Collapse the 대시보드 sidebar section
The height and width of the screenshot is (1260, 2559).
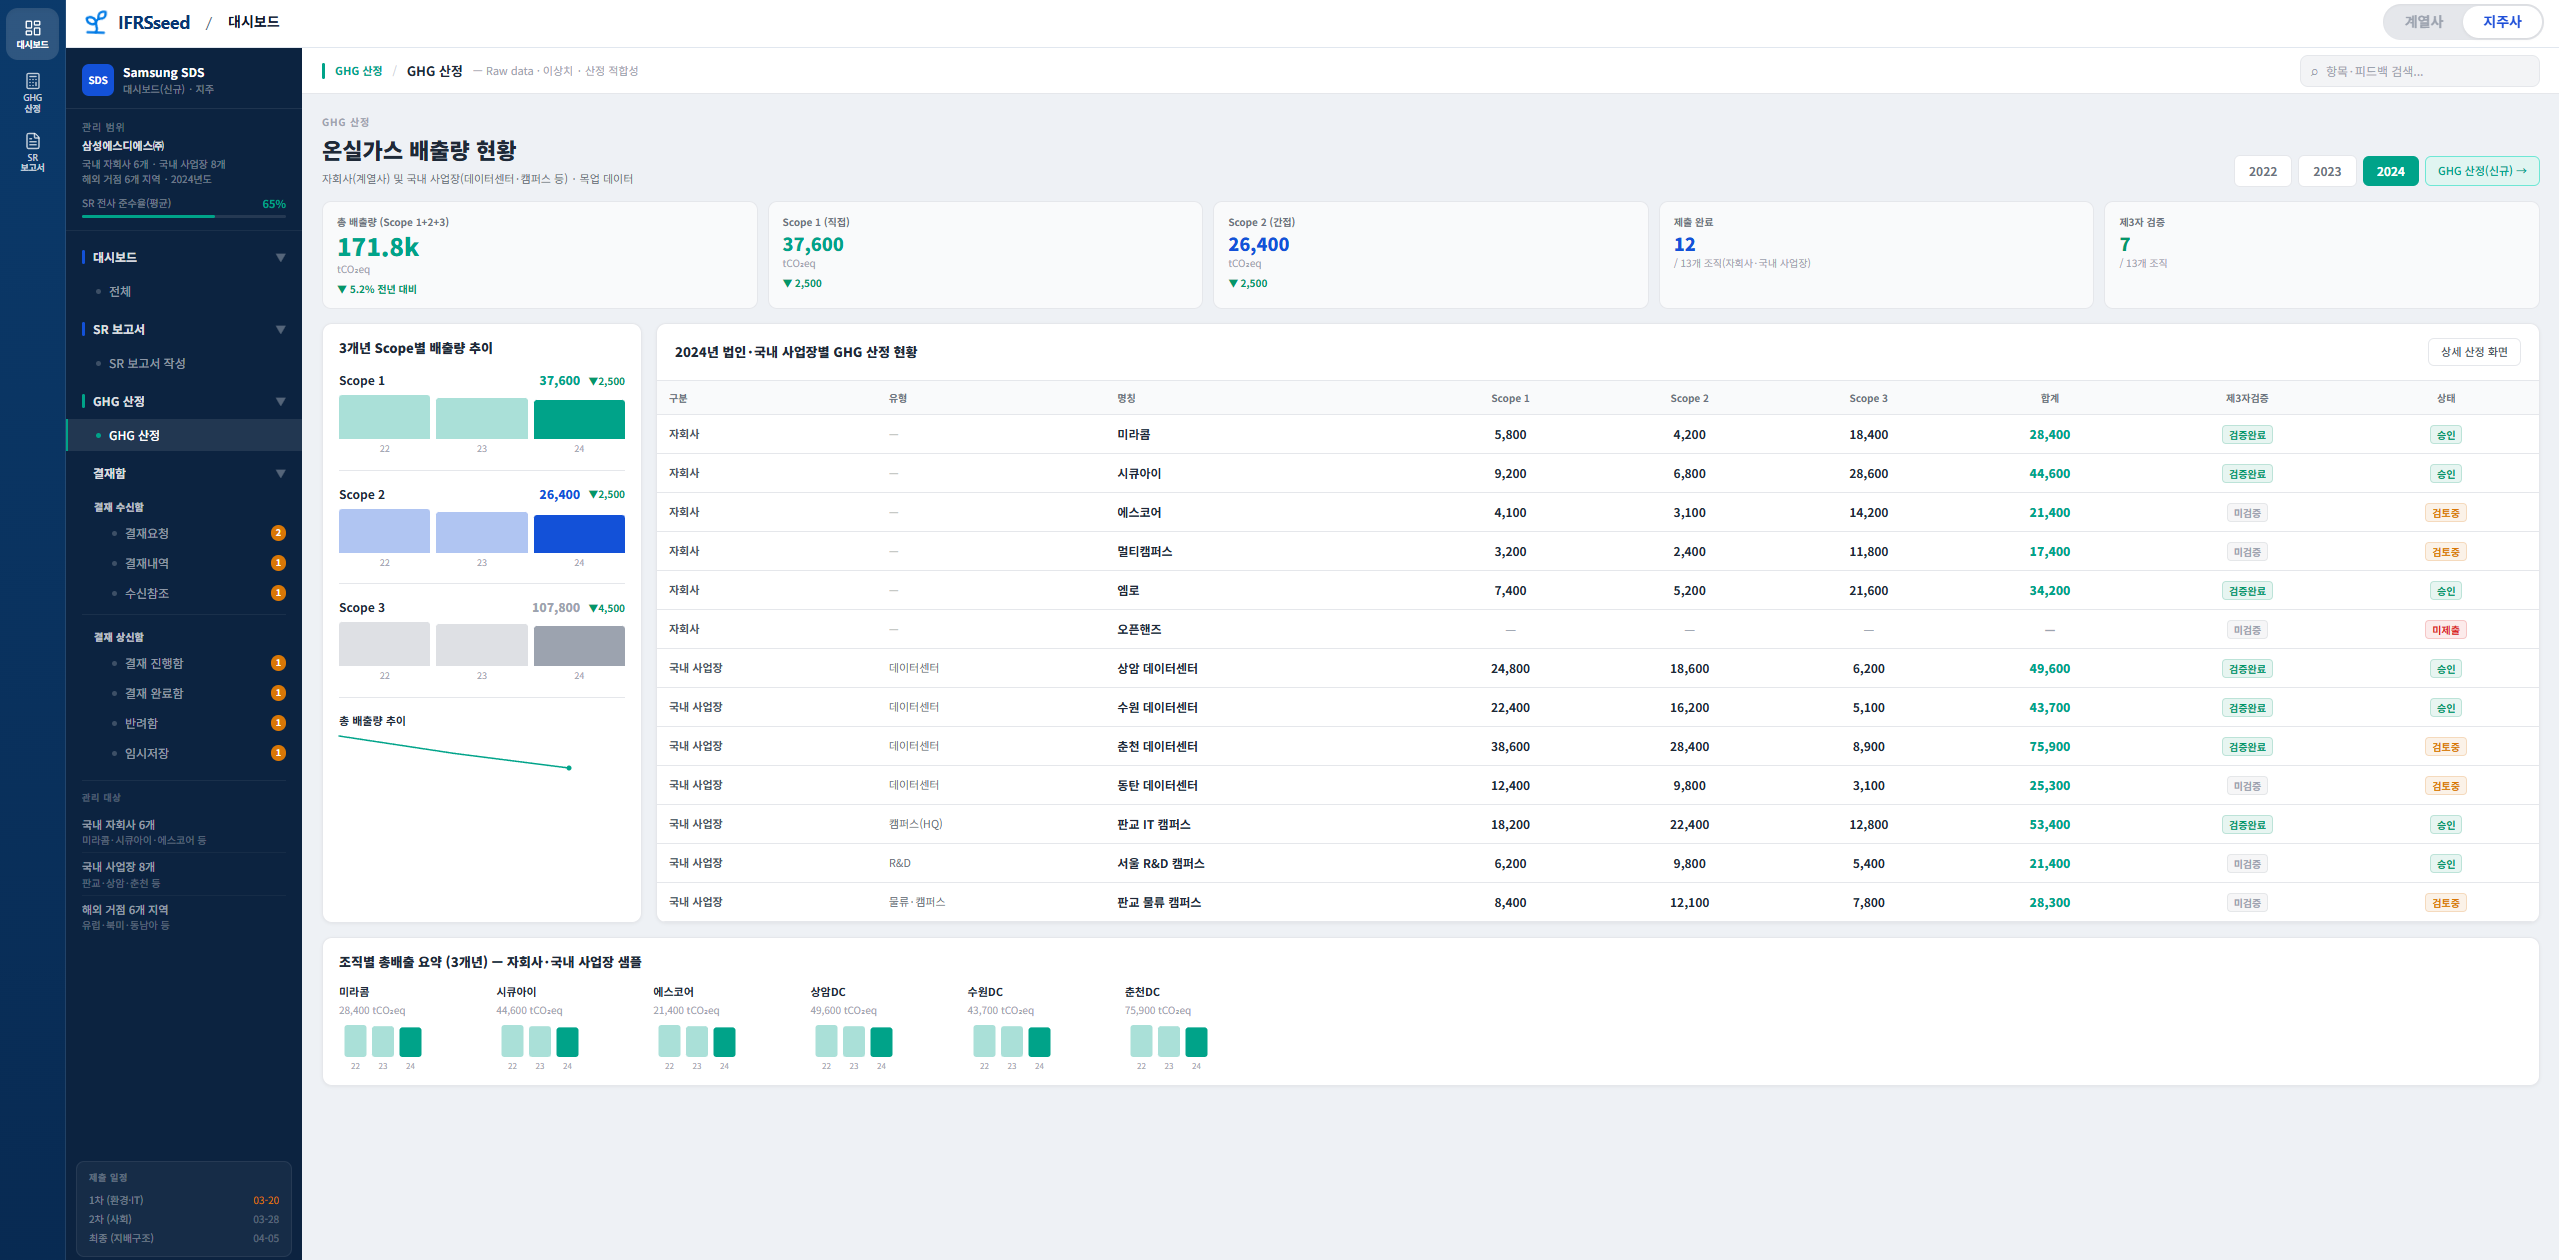281,258
